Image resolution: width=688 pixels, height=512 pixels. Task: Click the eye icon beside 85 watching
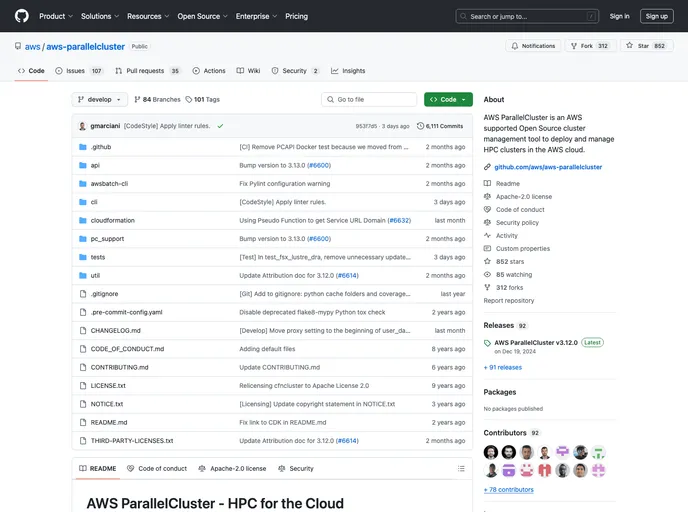tap(487, 275)
